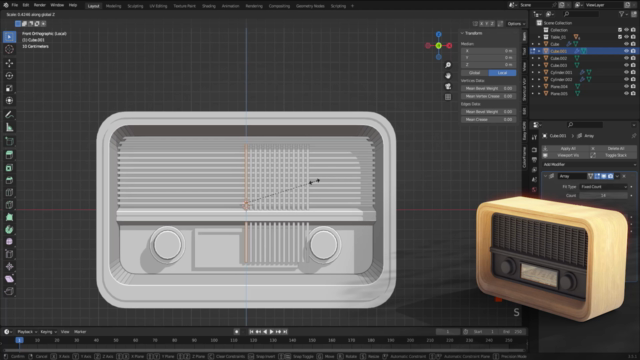Toggle Array modifier viewport display
The image size is (640, 360).
click(x=604, y=176)
